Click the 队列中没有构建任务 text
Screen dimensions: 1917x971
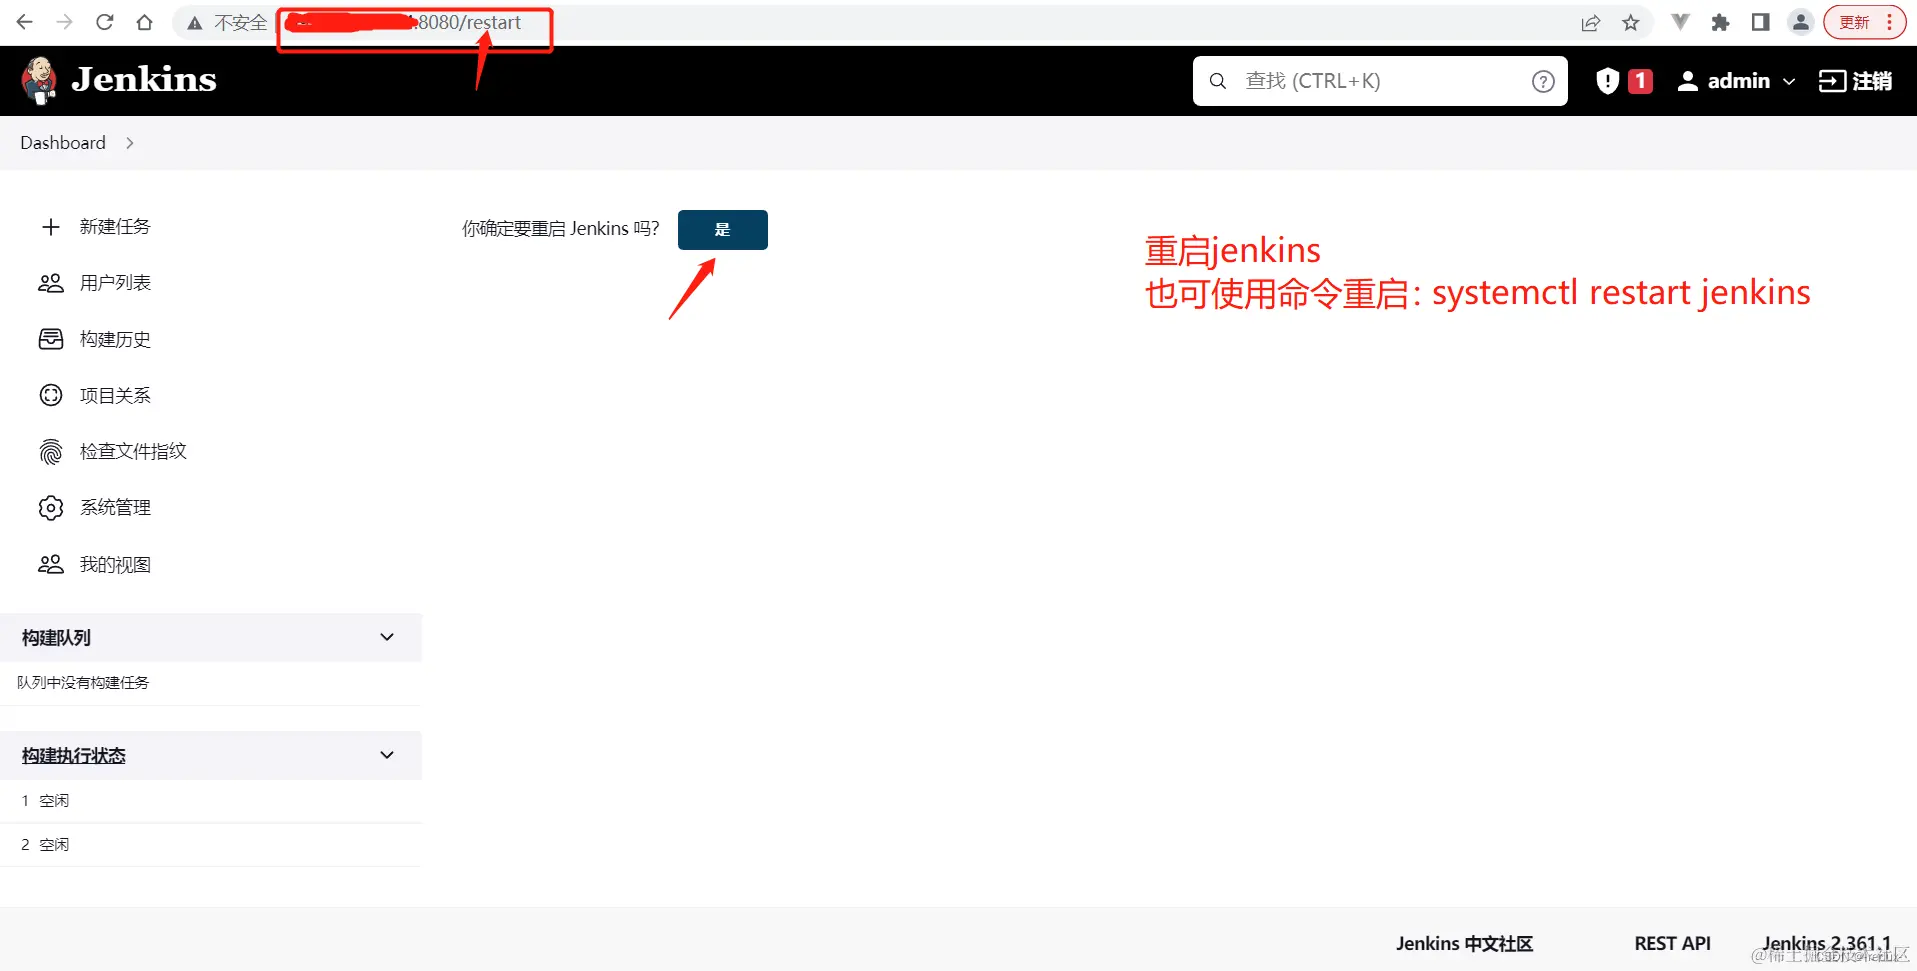click(83, 683)
